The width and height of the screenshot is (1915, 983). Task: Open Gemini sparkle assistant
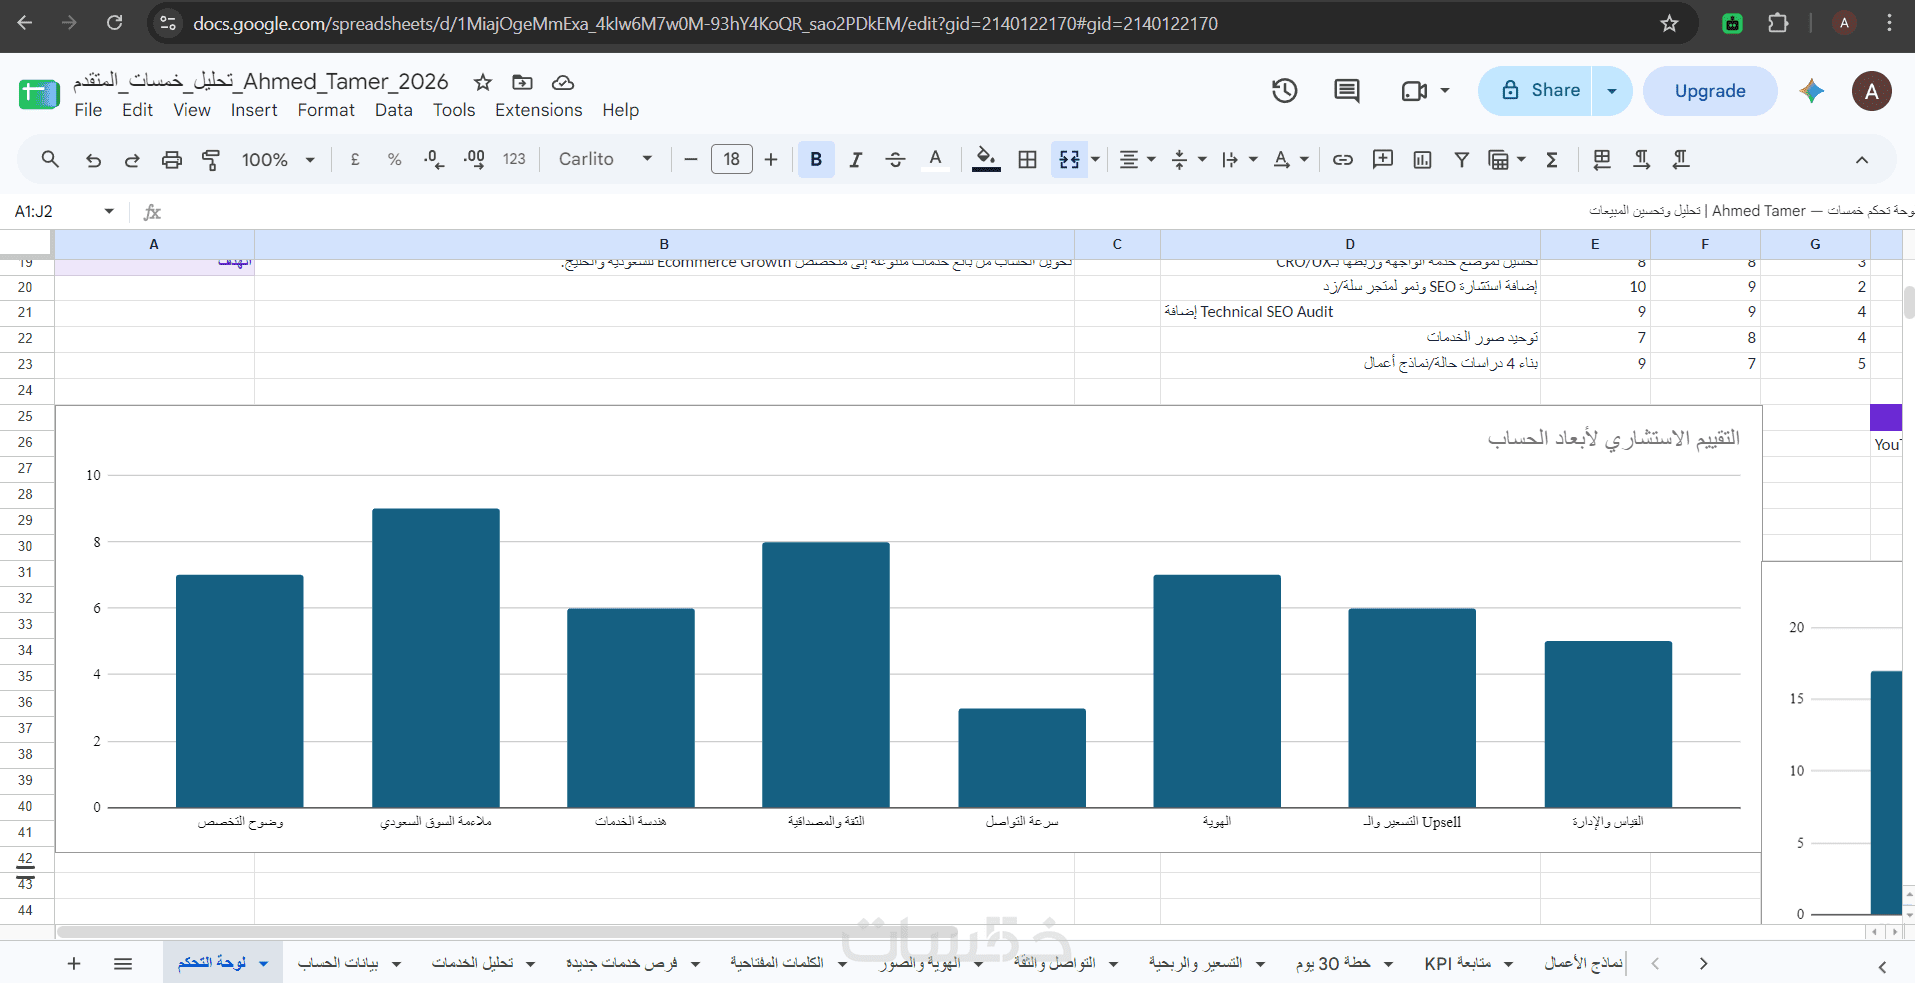pyautogui.click(x=1811, y=91)
